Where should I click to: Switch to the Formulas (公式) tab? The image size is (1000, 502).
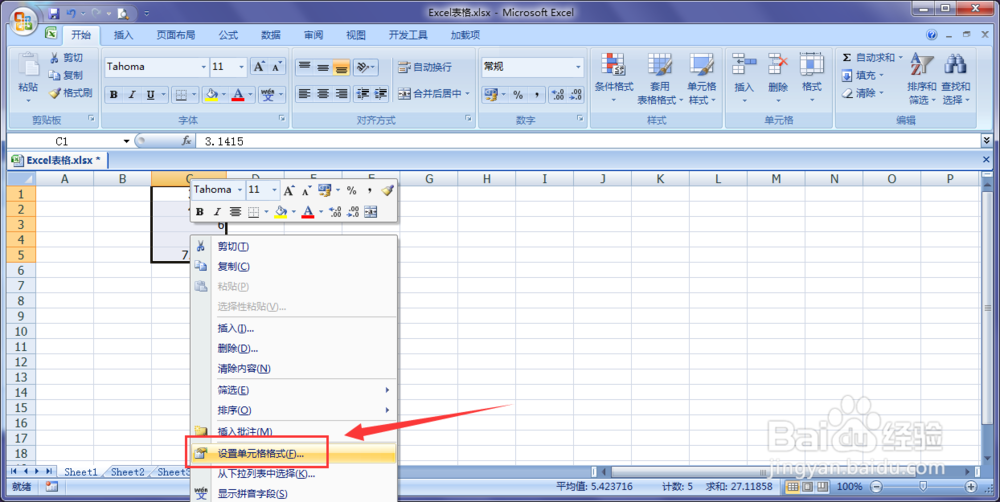[x=228, y=35]
